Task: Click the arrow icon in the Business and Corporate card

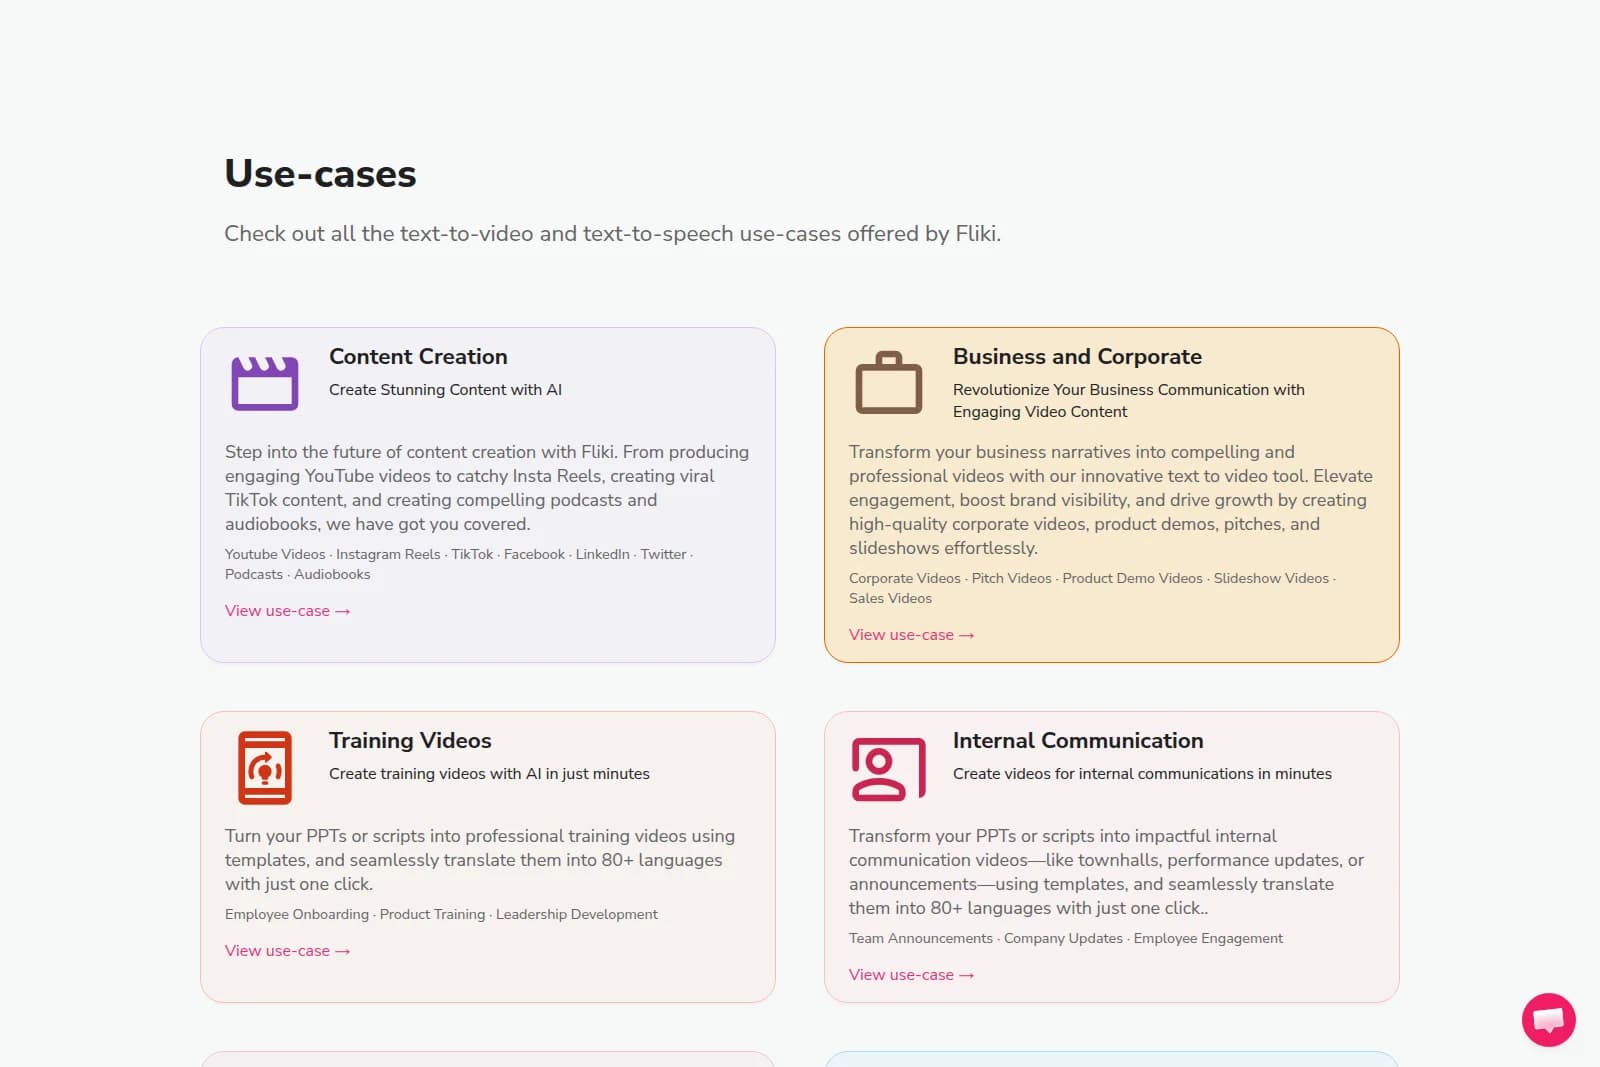Action: [x=965, y=634]
